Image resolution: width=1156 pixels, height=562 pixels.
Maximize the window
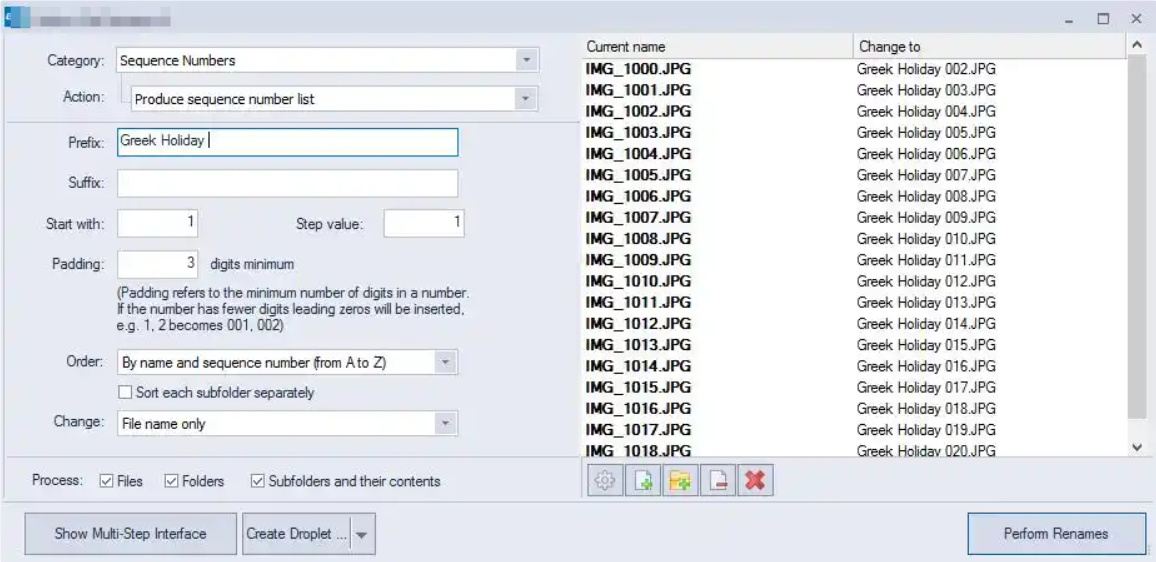(1103, 19)
